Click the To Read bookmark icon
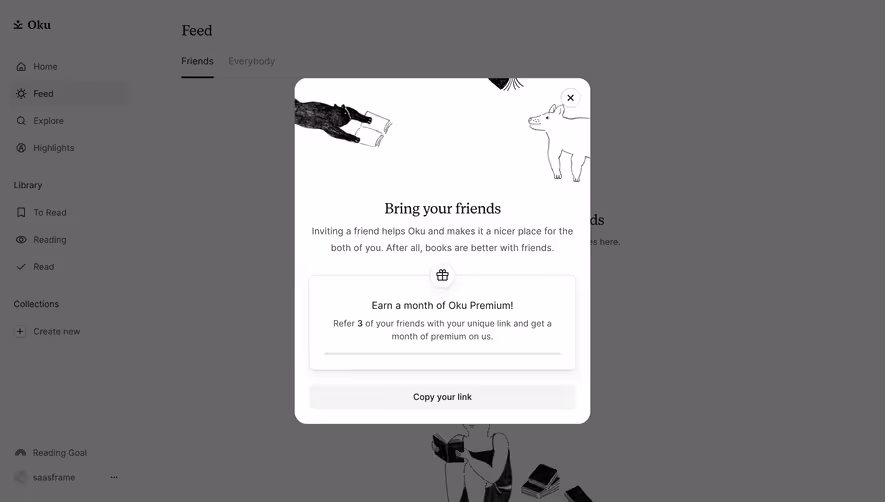This screenshot has height=502, width=885. 21,212
